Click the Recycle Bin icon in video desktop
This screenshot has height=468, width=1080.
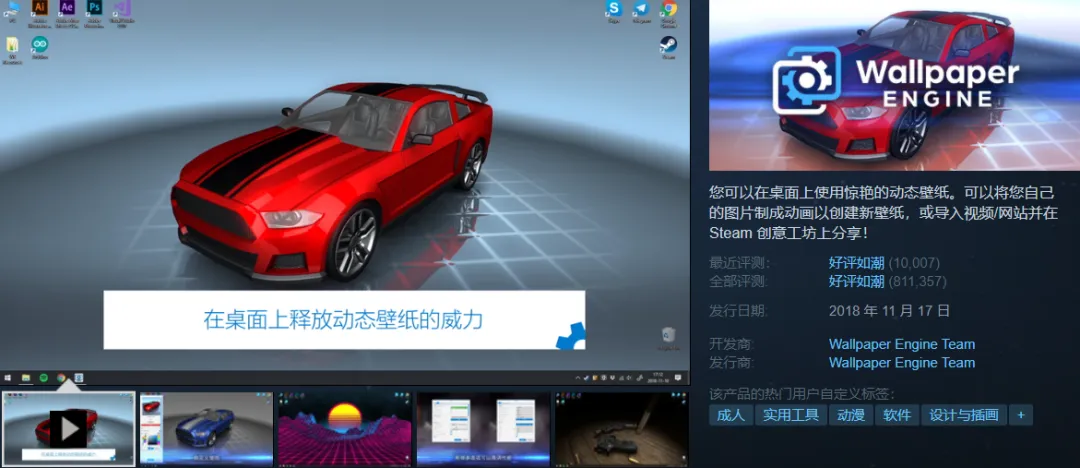point(668,336)
